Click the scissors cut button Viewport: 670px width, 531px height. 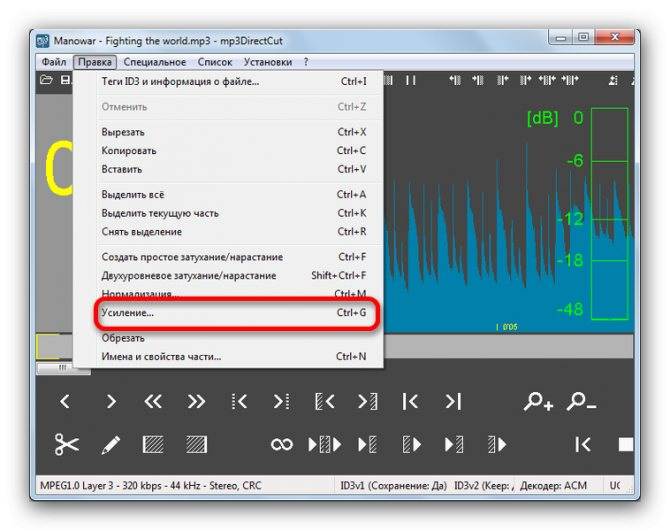pyautogui.click(x=67, y=444)
